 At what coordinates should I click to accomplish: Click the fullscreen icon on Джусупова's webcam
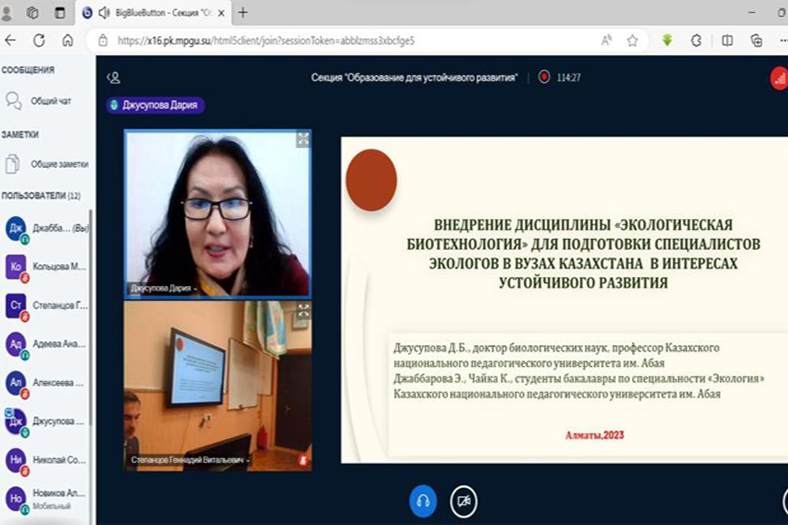[302, 140]
